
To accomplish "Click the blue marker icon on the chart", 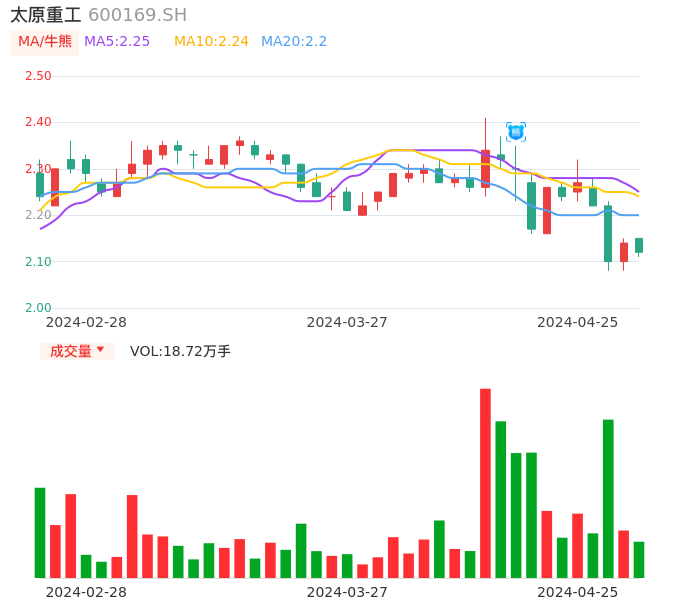I will click(x=516, y=131).
